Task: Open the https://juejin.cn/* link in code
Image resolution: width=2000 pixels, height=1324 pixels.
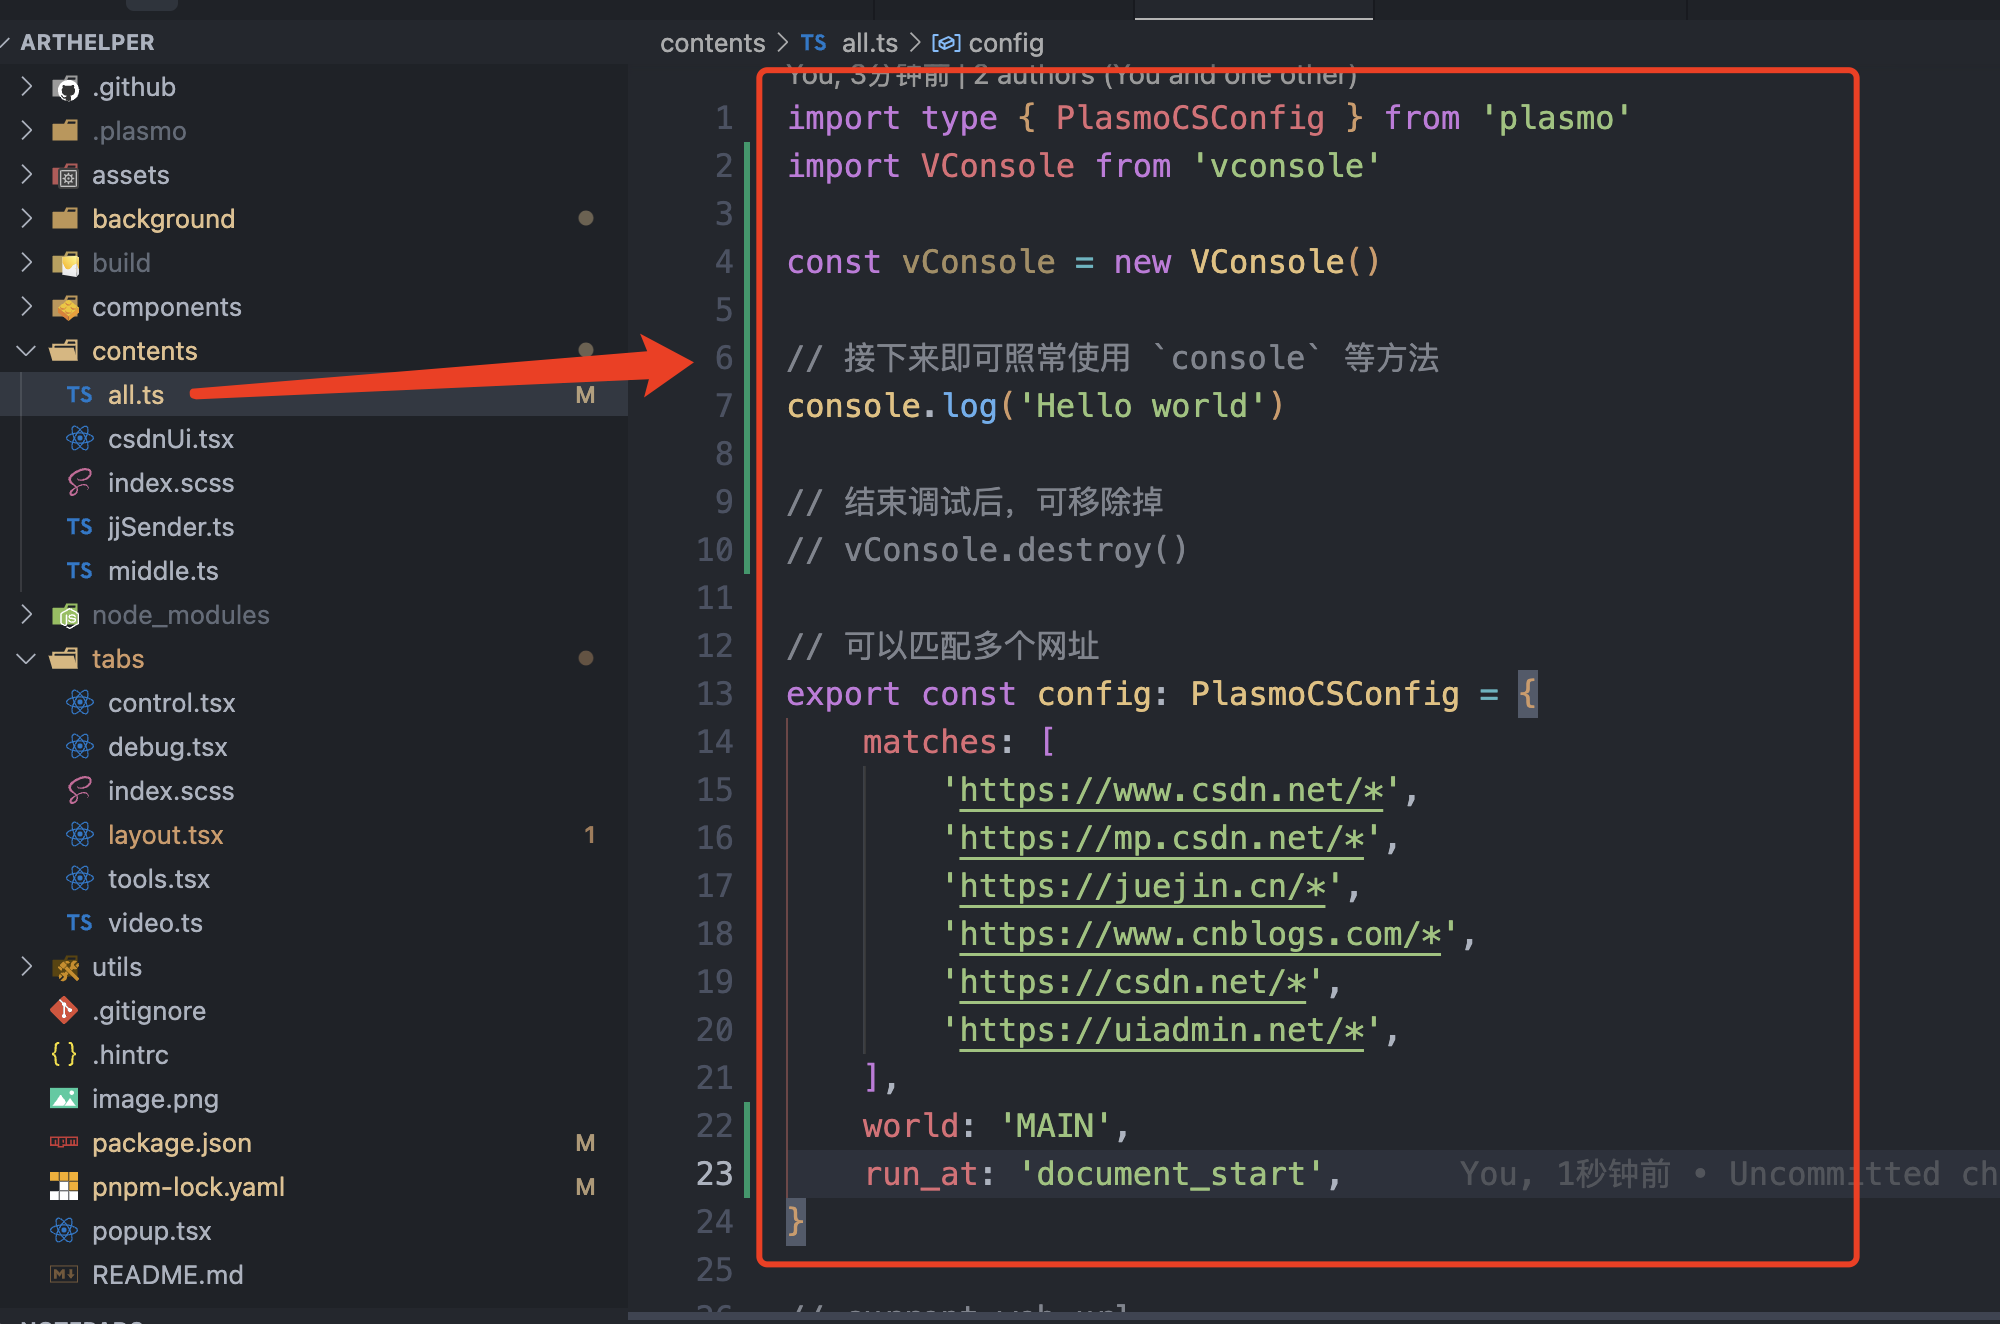Action: coord(1142,887)
